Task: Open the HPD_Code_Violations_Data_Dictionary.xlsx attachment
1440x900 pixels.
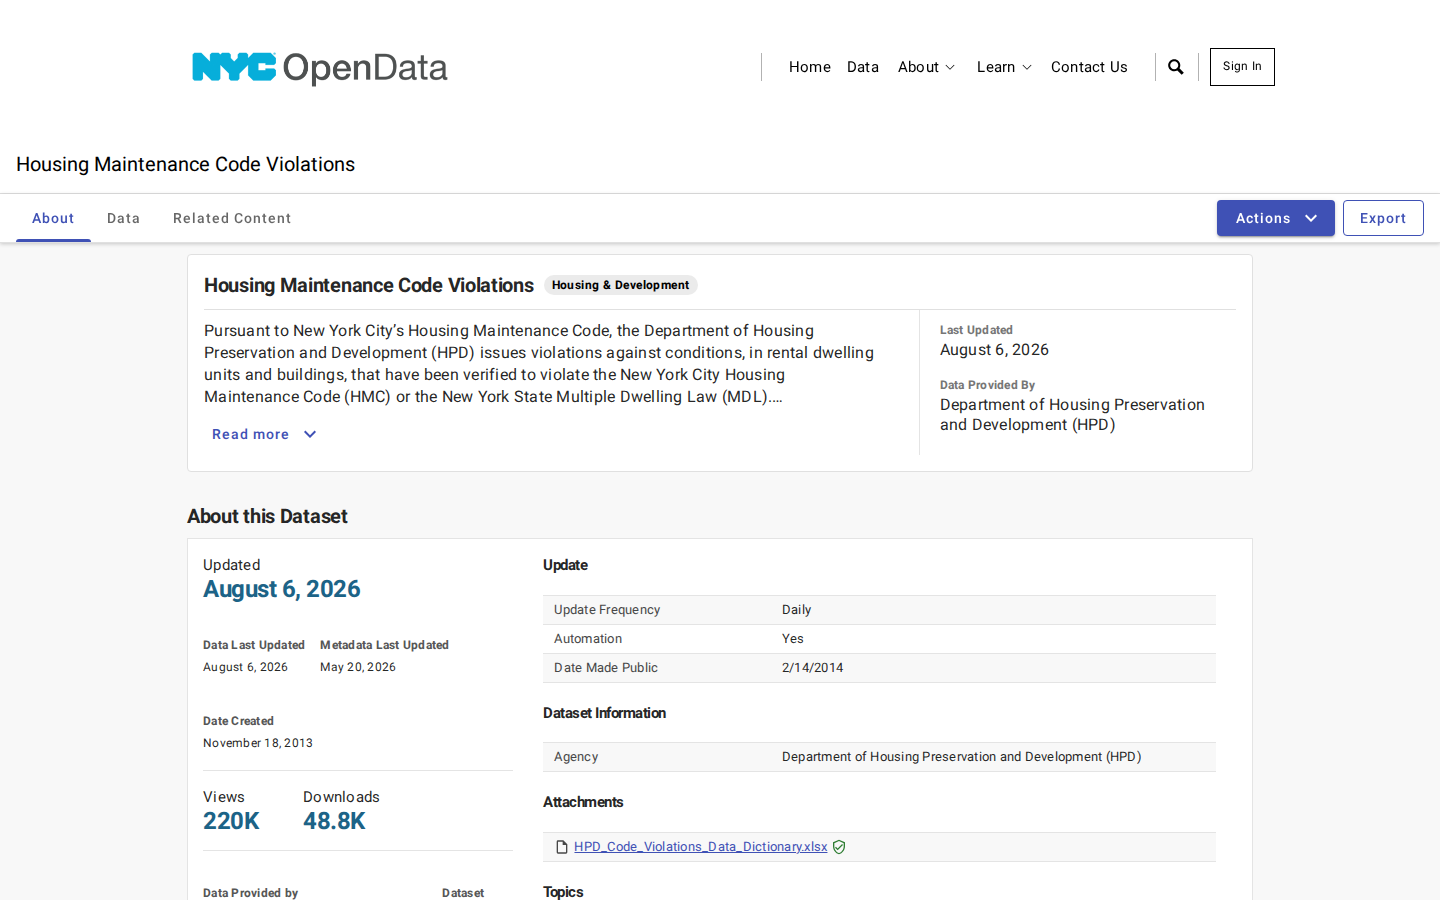Action: [700, 847]
